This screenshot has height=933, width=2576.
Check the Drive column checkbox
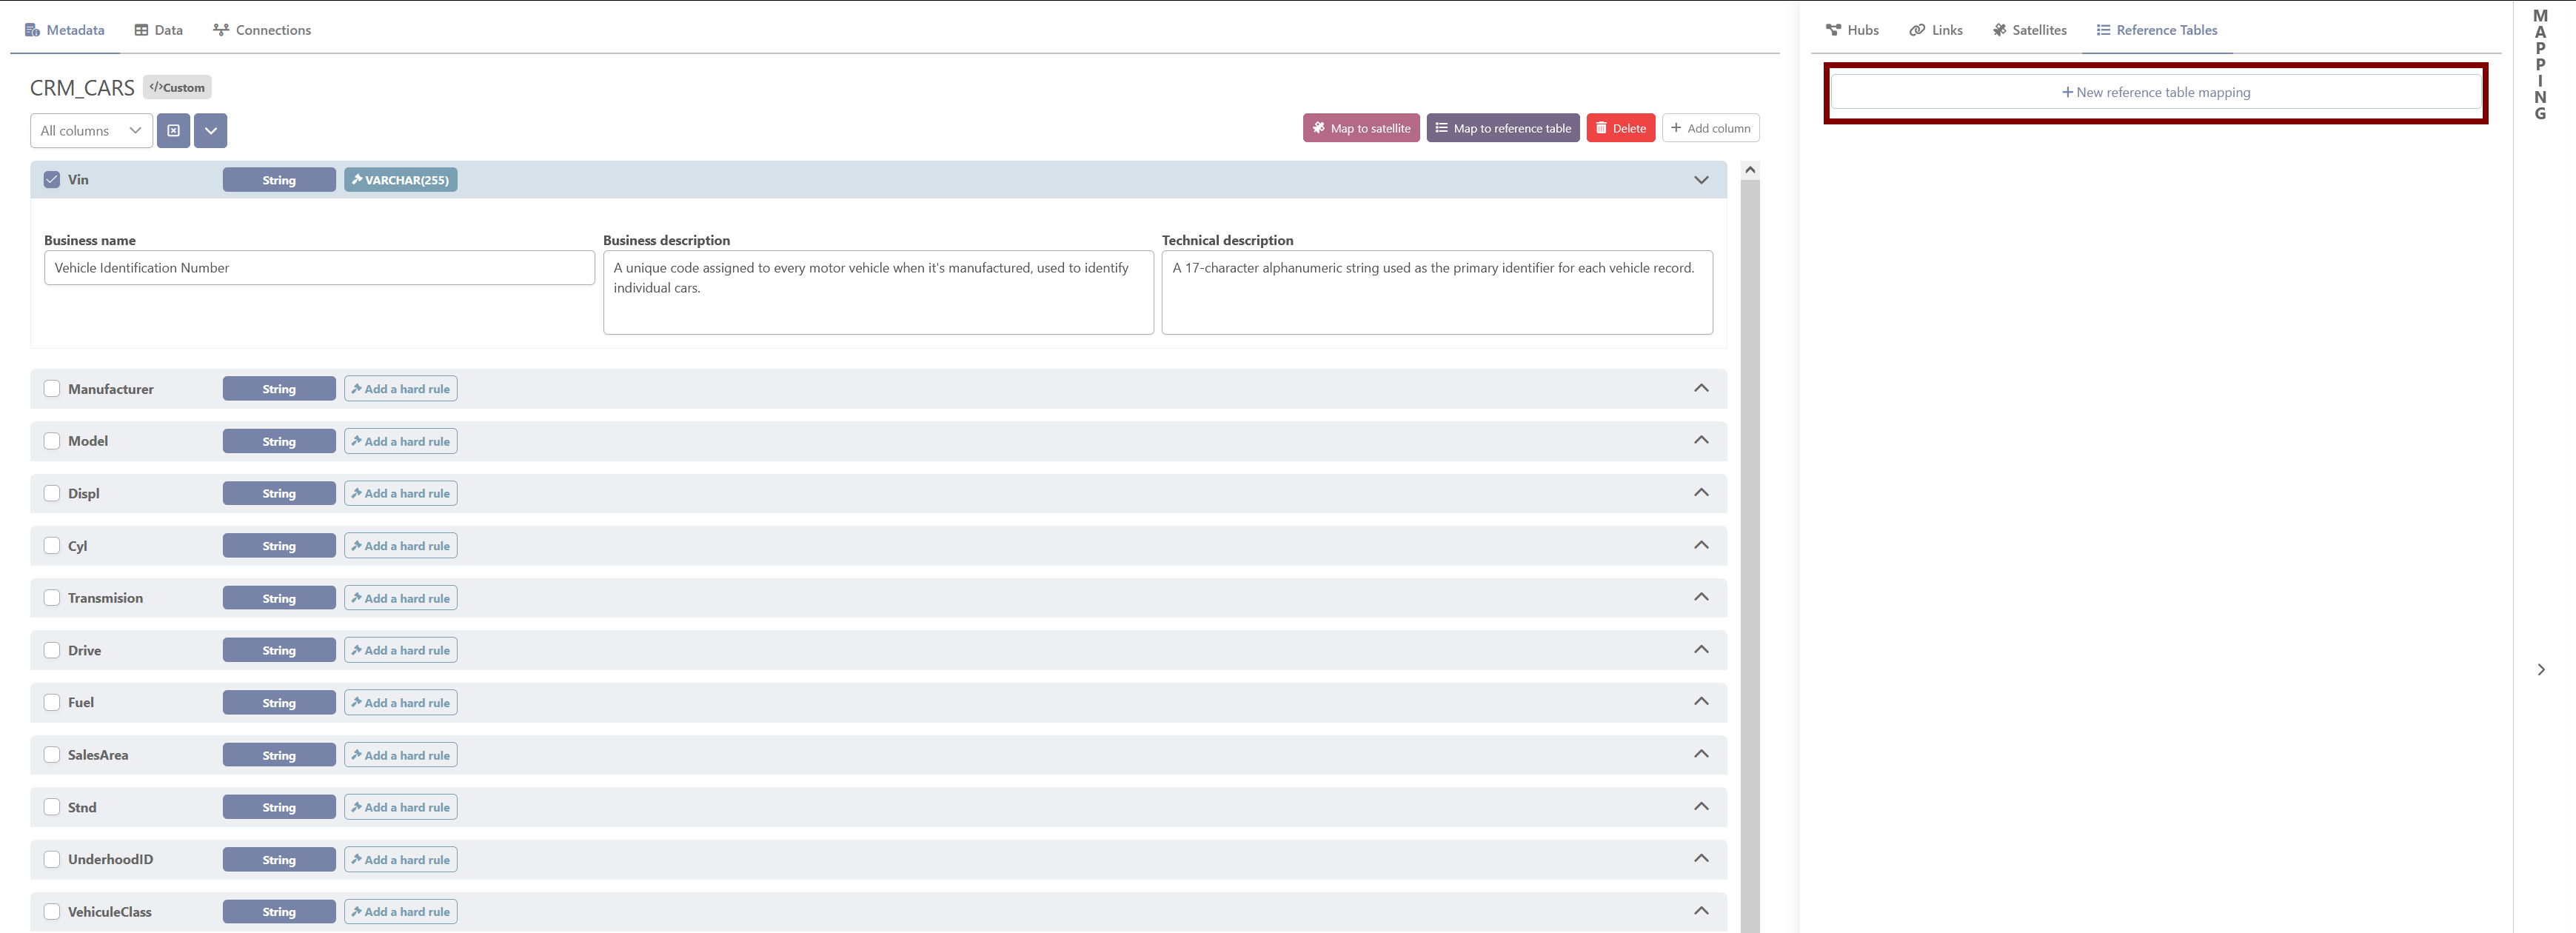click(52, 650)
